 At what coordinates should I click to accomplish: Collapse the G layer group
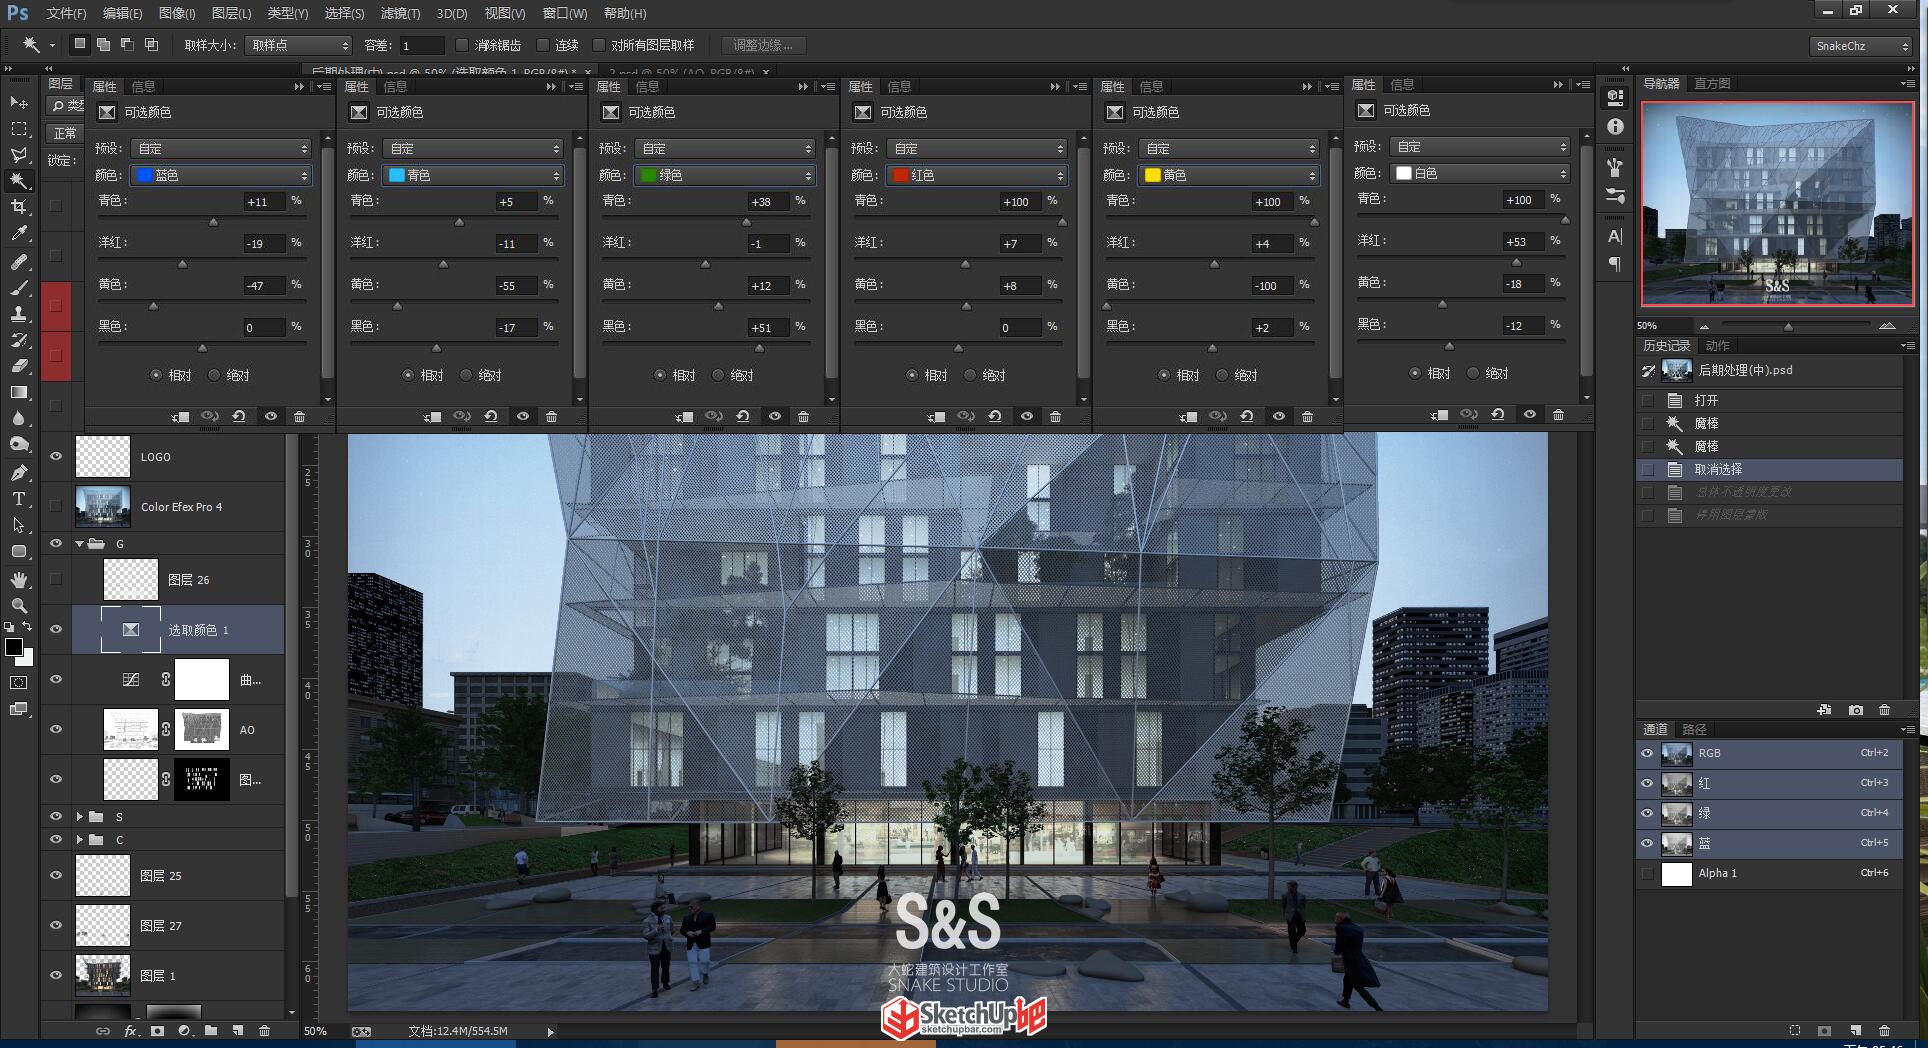[80, 544]
